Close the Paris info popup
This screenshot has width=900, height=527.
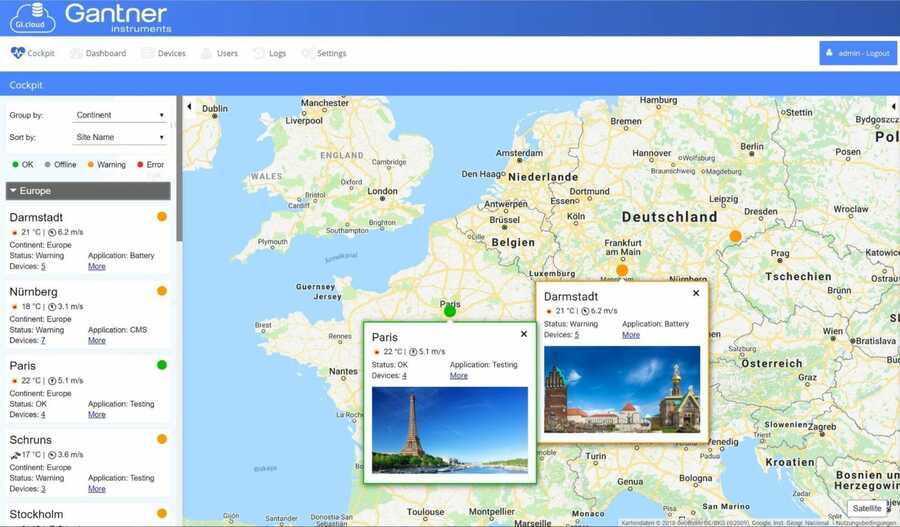[524, 334]
